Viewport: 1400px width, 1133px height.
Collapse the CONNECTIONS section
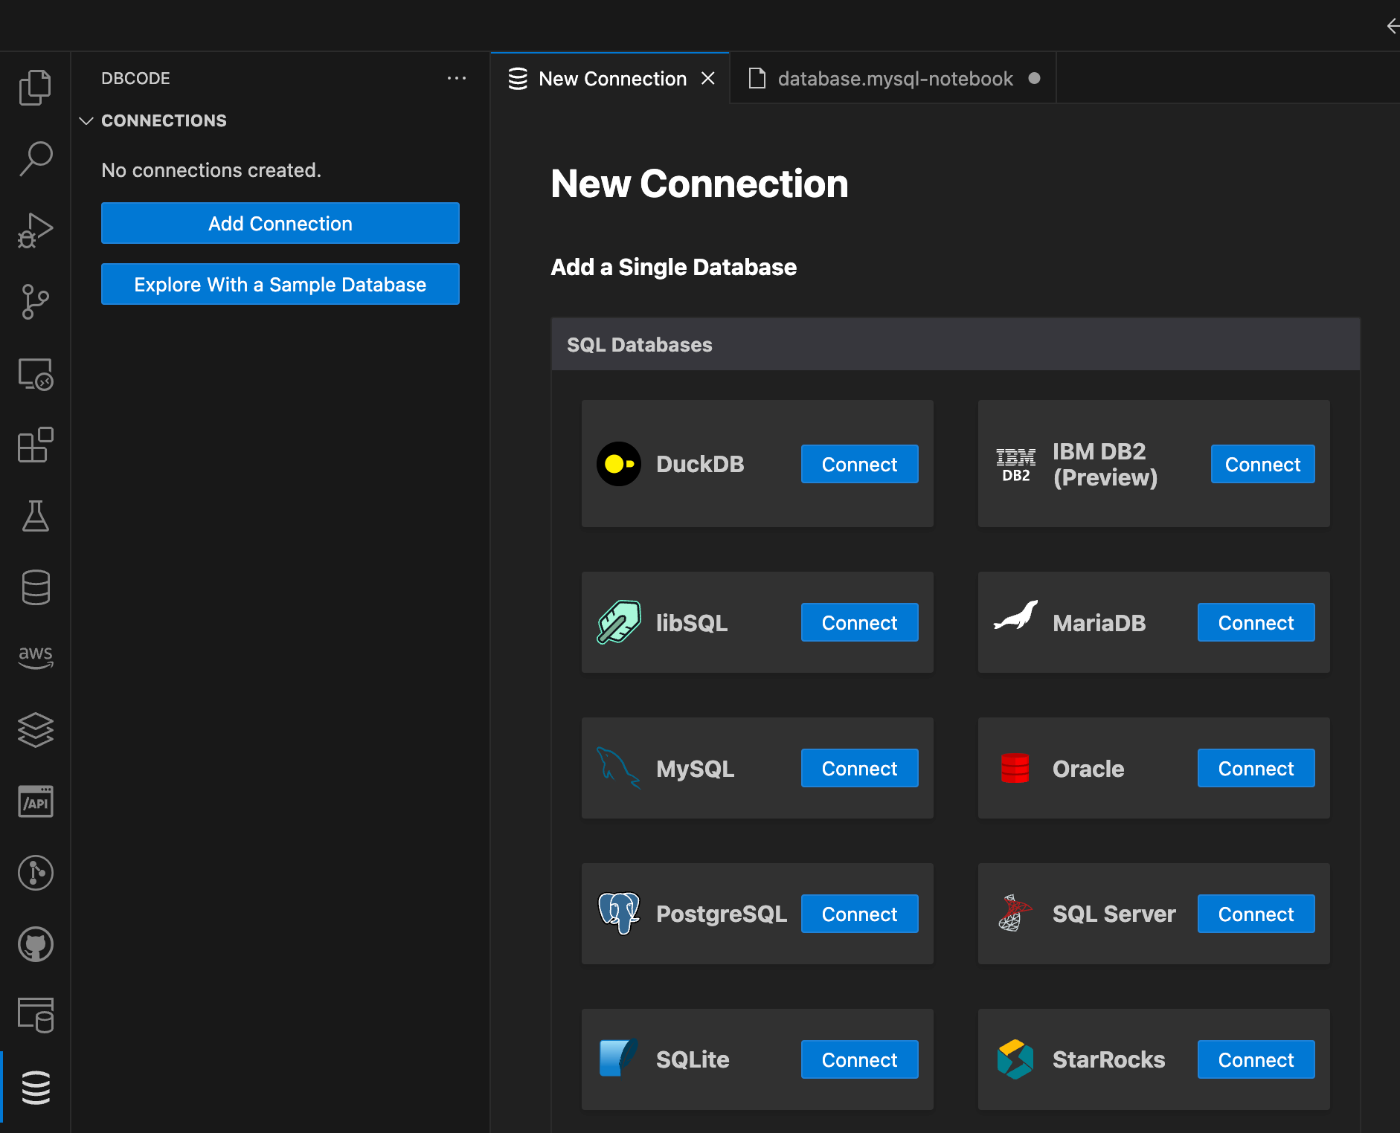(86, 121)
